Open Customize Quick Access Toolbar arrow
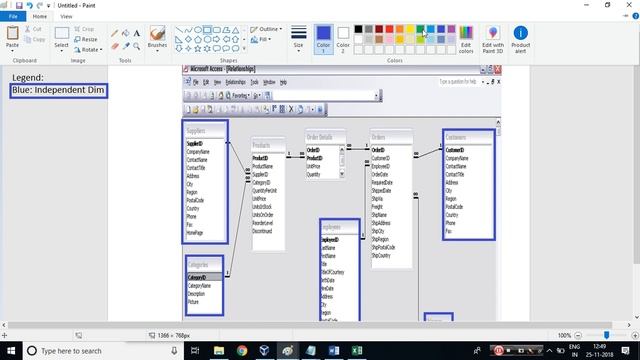Screen dimensions: 640x360 click(x=49, y=6)
